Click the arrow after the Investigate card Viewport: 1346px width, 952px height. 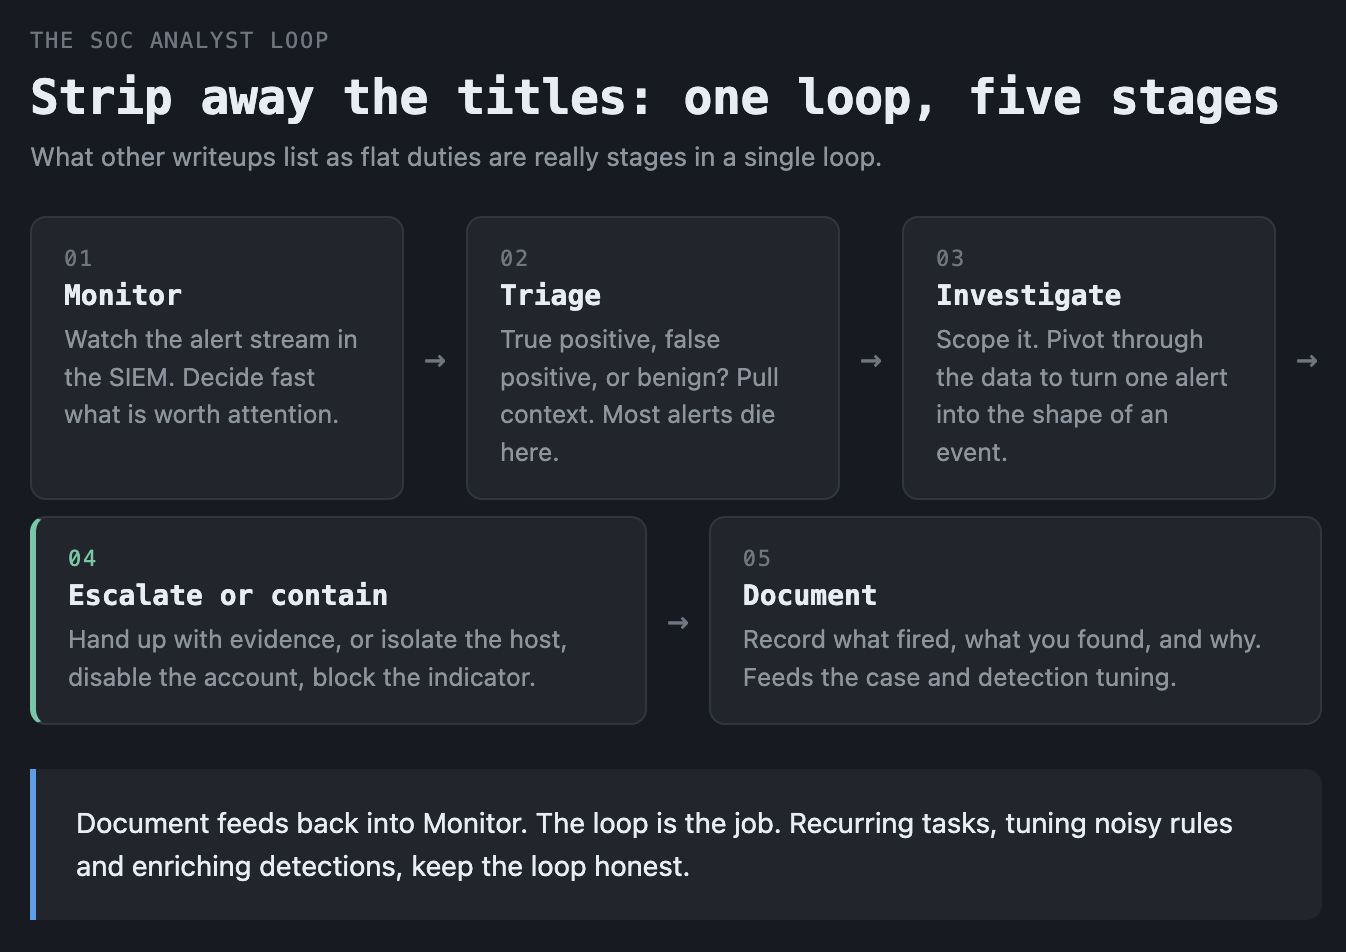(x=1307, y=360)
